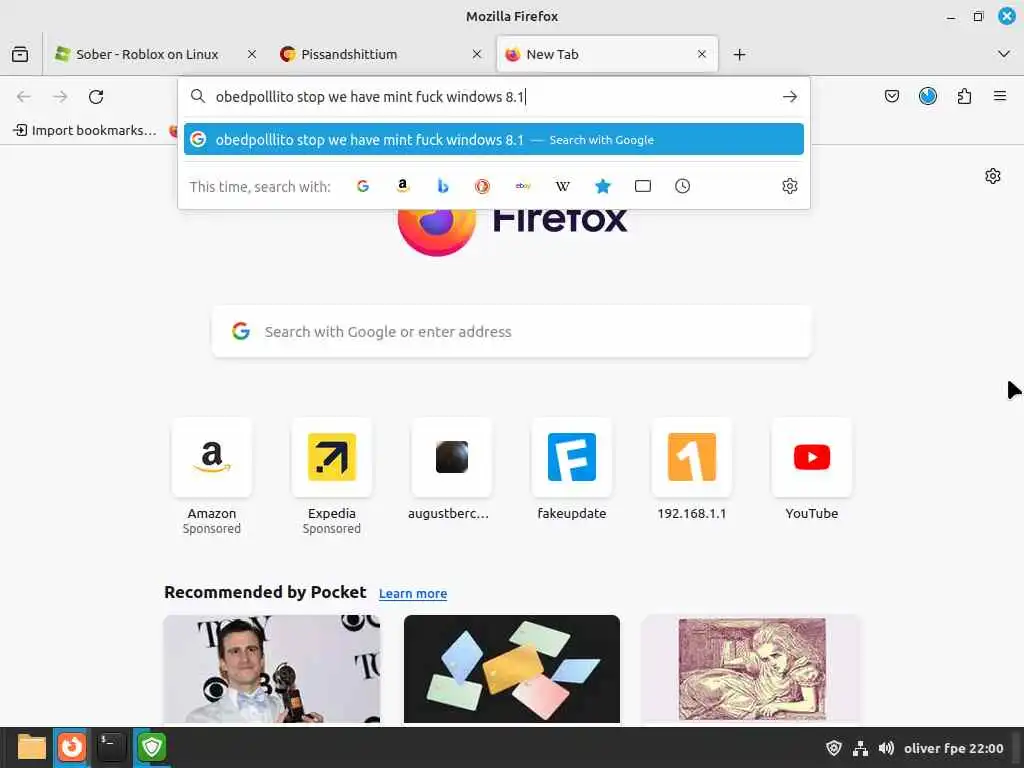Click the shield tray icon
The height and width of the screenshot is (768, 1024).
click(x=834, y=748)
